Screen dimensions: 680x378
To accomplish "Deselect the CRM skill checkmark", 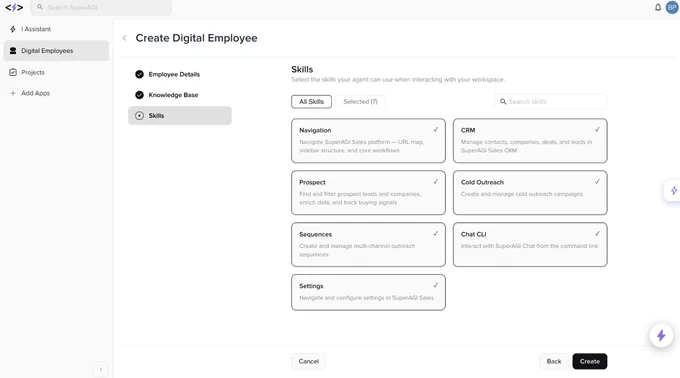I will click(597, 130).
